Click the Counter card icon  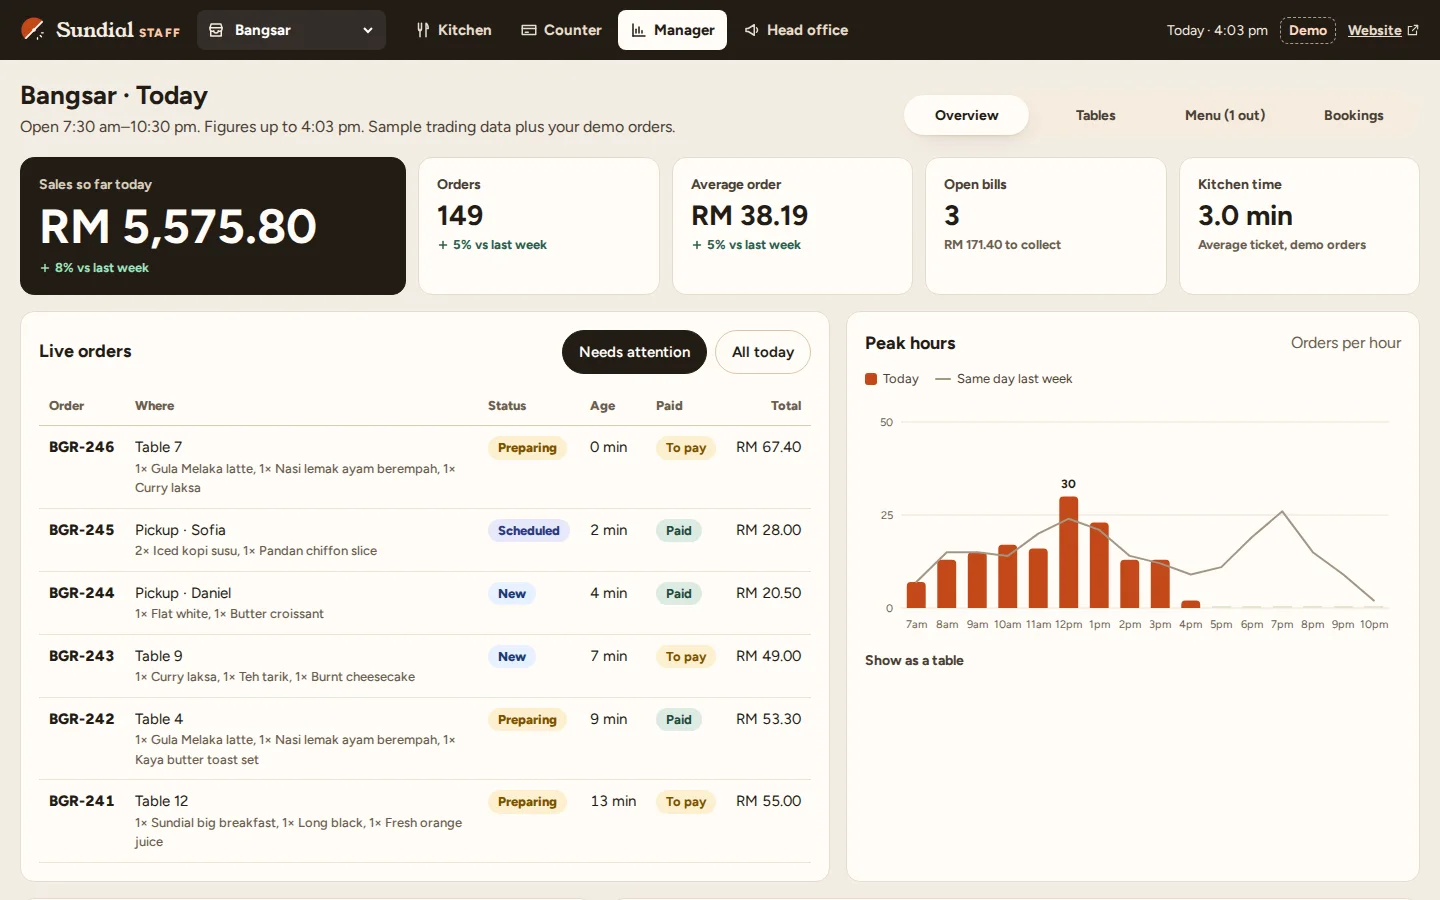tap(529, 30)
